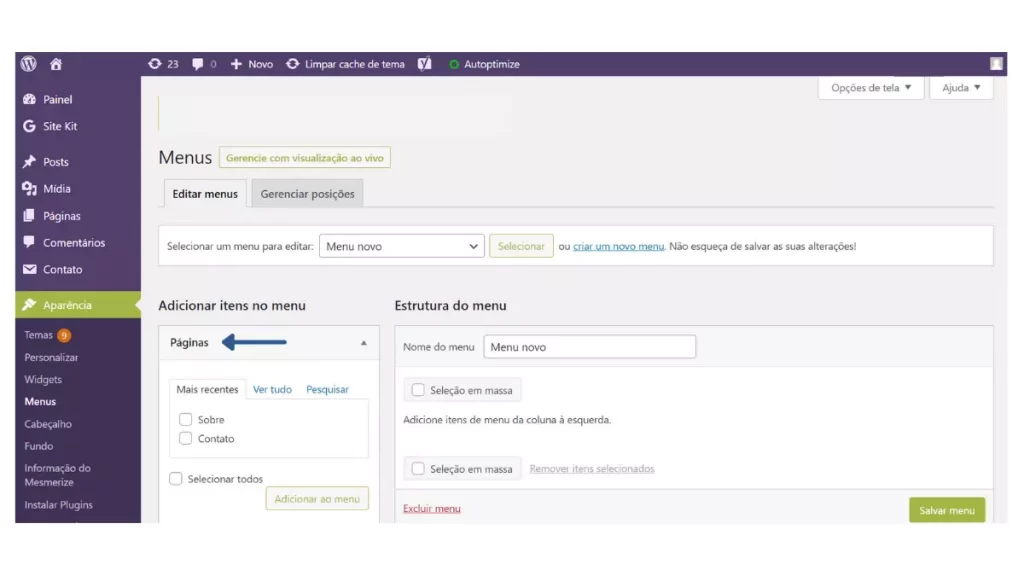Select the Mais recentes tab
The width and height of the screenshot is (1024, 576).
click(207, 389)
